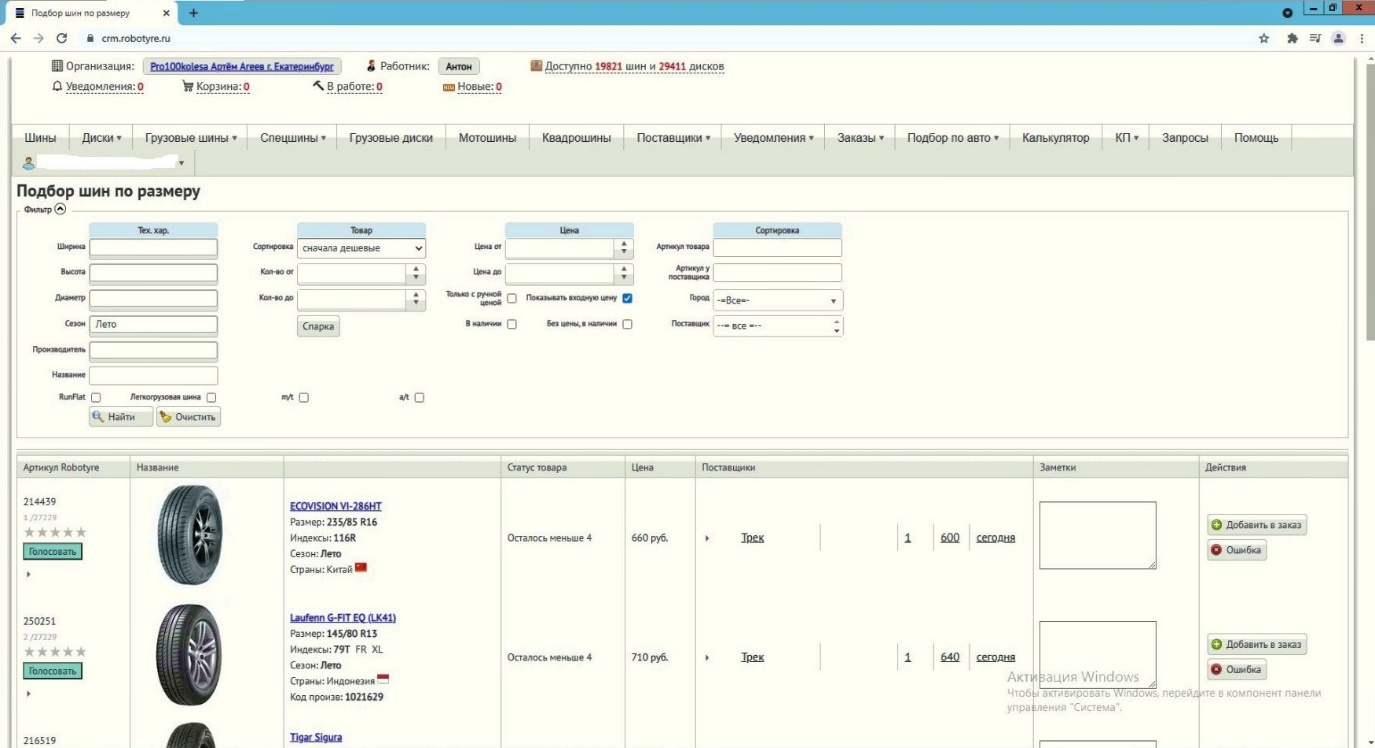The height and width of the screenshot is (748, 1375).
Task: Click the Очистить button
Action: tap(189, 416)
